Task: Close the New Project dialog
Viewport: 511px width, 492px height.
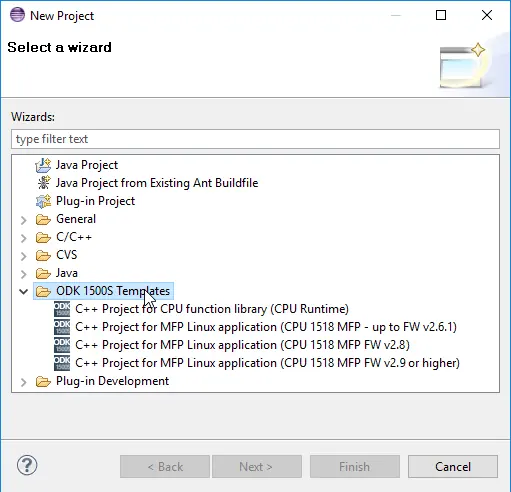Action: point(487,15)
